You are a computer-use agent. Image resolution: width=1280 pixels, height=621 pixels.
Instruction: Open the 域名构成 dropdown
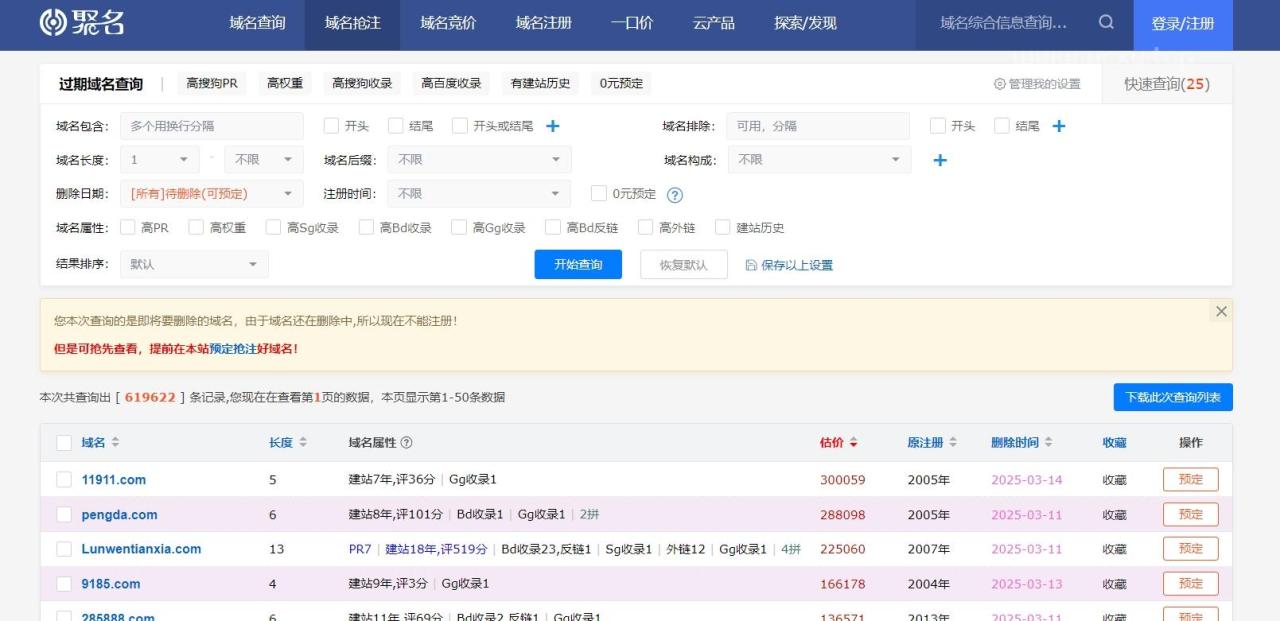pyautogui.click(x=819, y=160)
